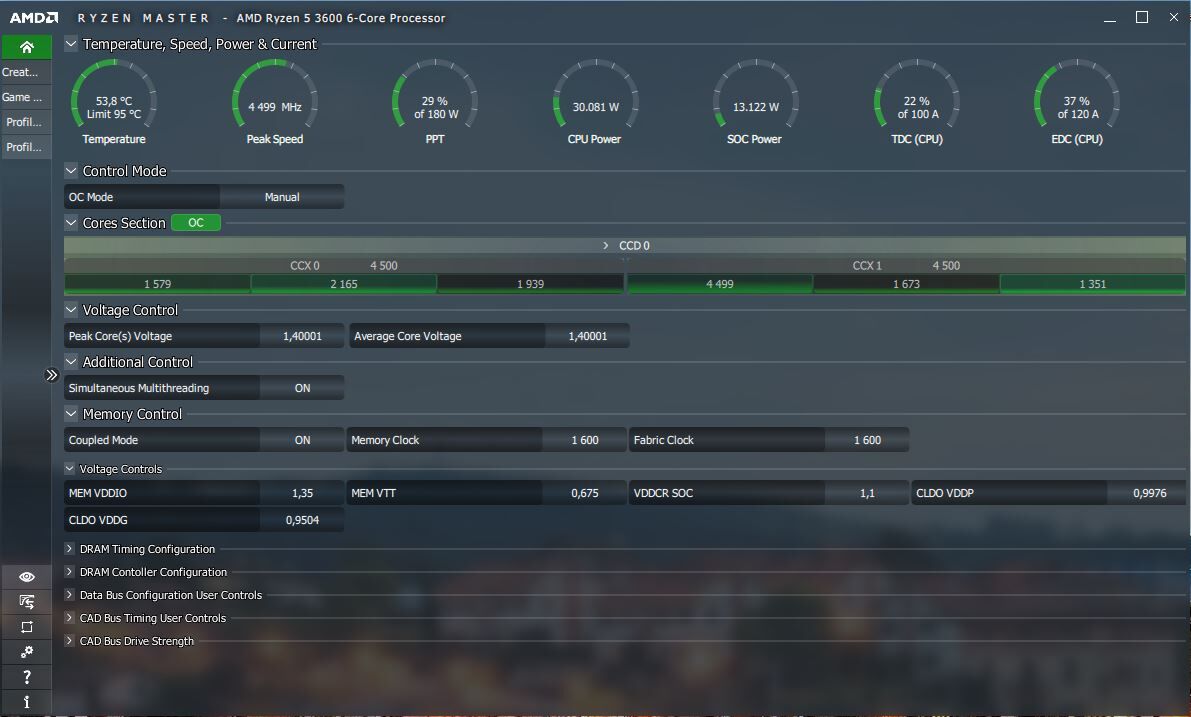
Task: Click the CCX 1 4 500 label
Action: click(x=906, y=266)
